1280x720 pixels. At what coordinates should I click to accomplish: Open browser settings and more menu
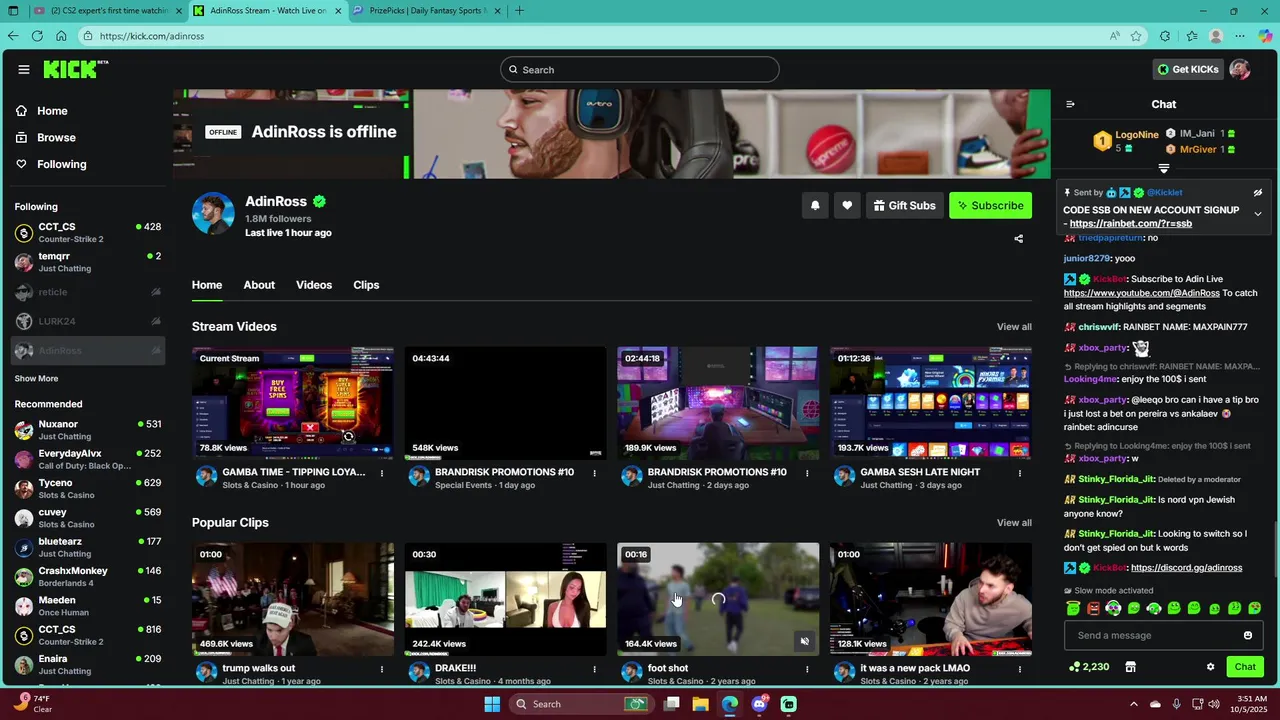pyautogui.click(x=1240, y=36)
